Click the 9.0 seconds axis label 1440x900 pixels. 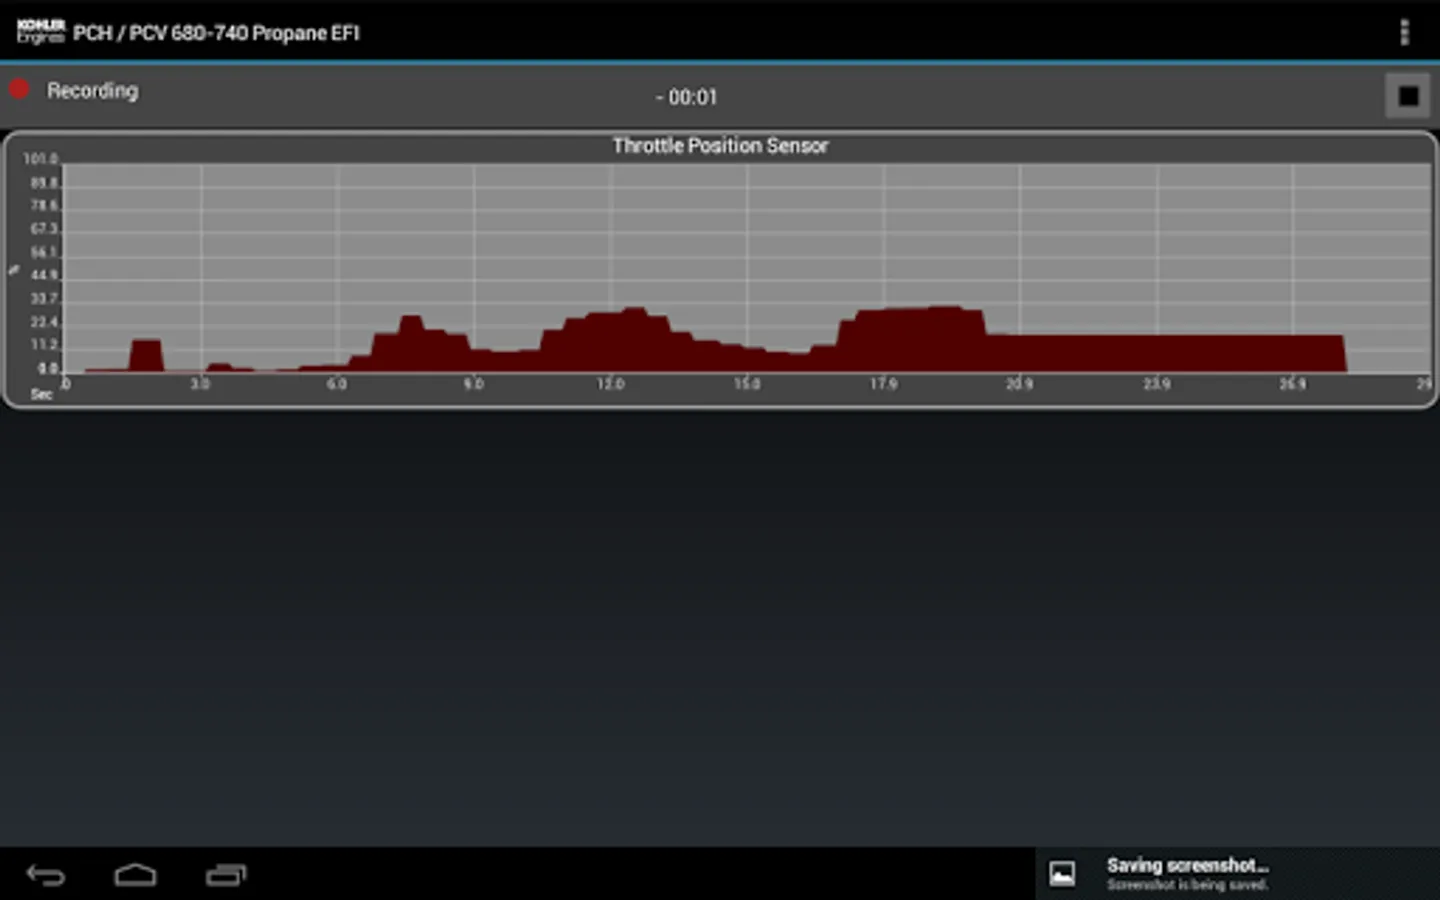click(x=474, y=384)
